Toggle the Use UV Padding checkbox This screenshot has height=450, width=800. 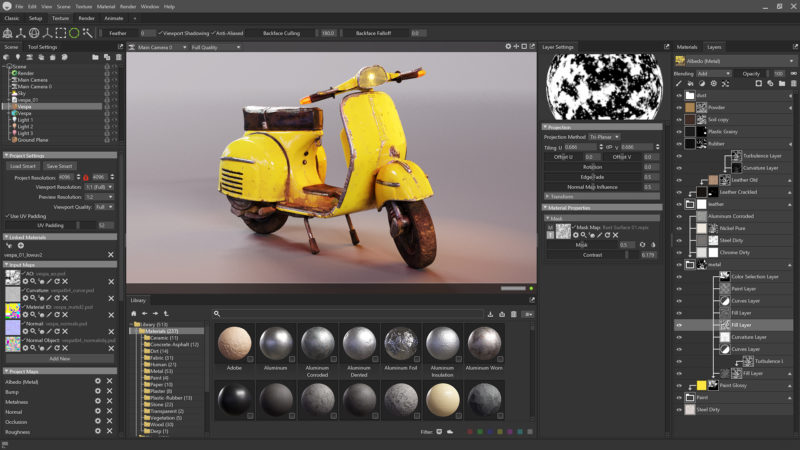point(8,215)
